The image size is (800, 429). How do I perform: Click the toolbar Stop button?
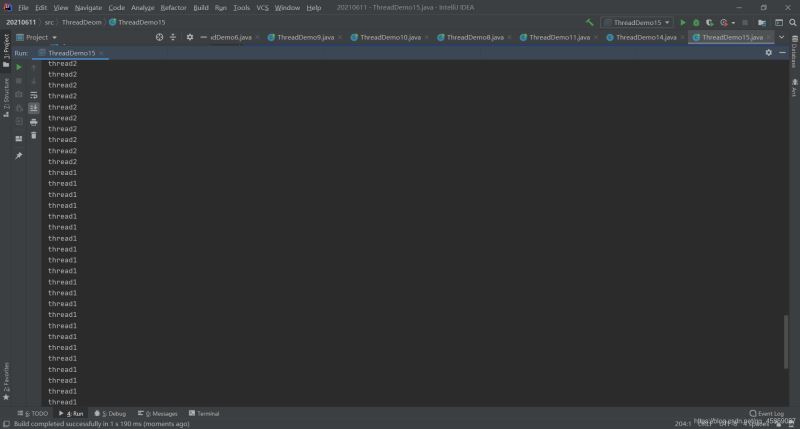pyautogui.click(x=745, y=22)
